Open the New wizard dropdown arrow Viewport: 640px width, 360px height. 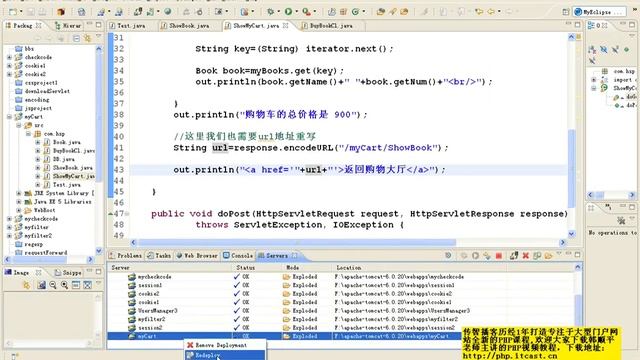(x=21, y=12)
